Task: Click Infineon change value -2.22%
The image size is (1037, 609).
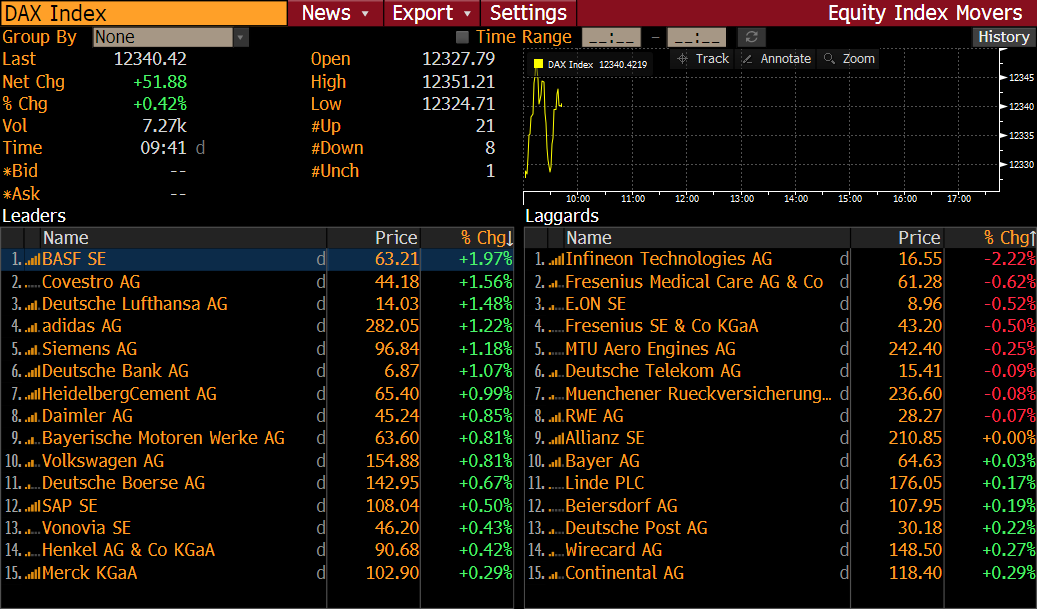Action: (1009, 260)
